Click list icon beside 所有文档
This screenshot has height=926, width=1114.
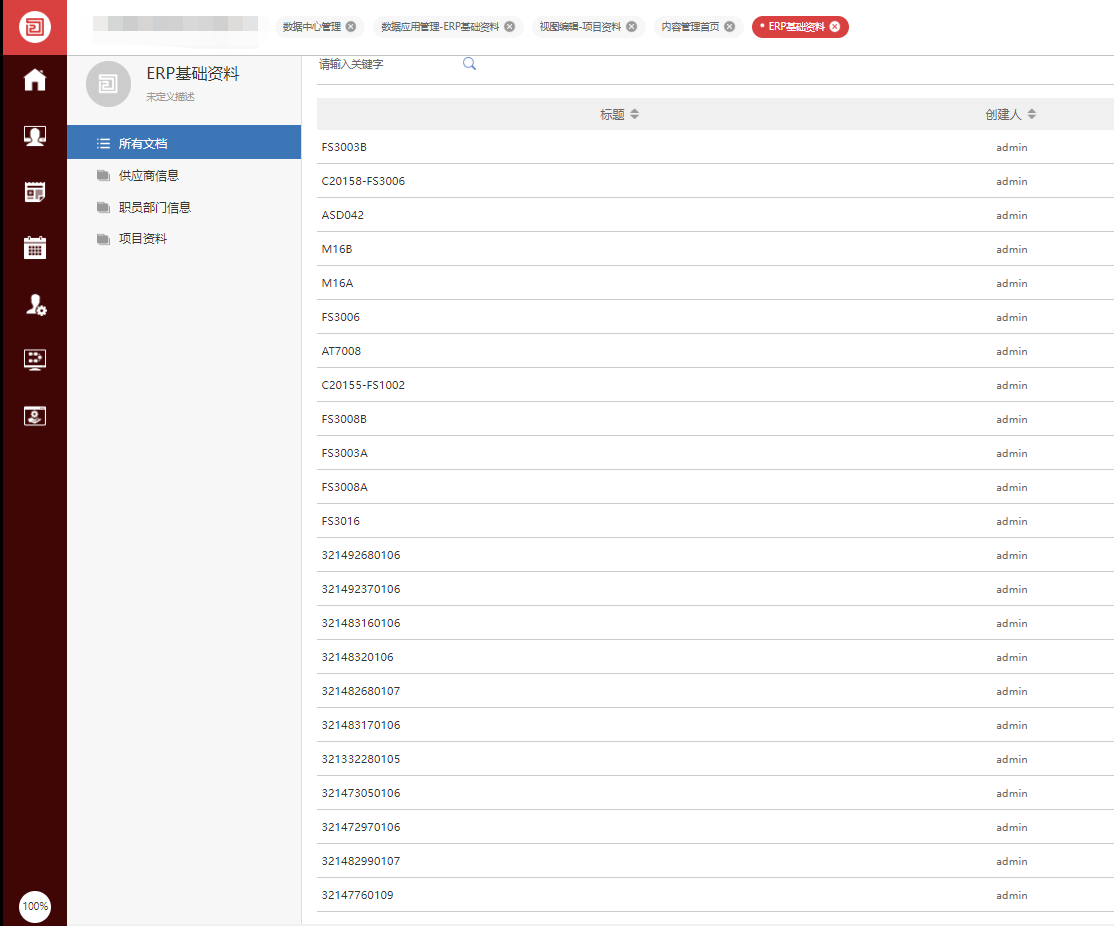coord(103,144)
